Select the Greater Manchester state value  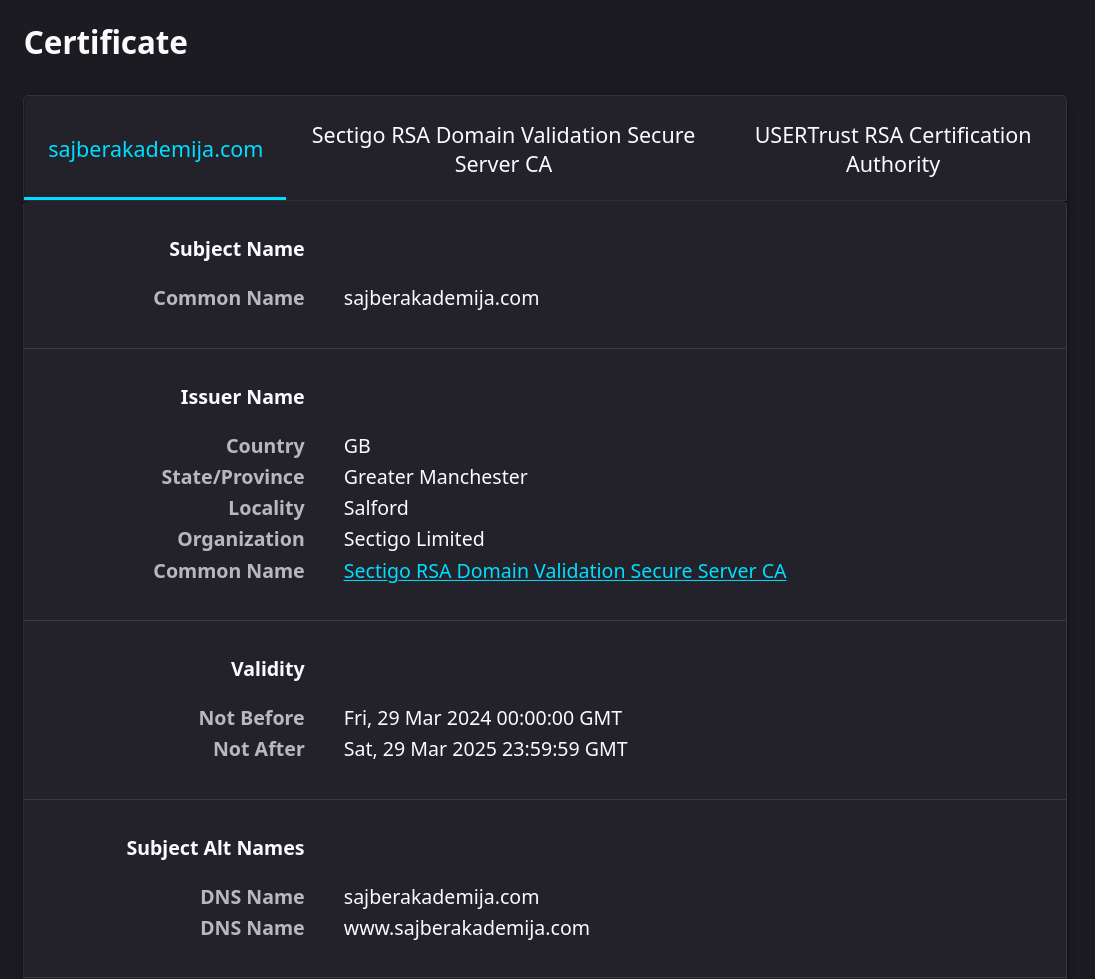435,477
